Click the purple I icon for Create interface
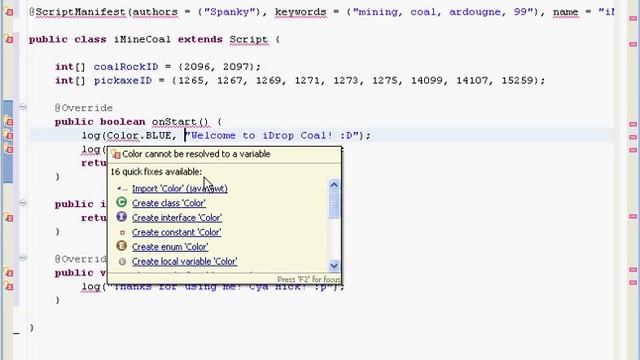 pyautogui.click(x=122, y=217)
